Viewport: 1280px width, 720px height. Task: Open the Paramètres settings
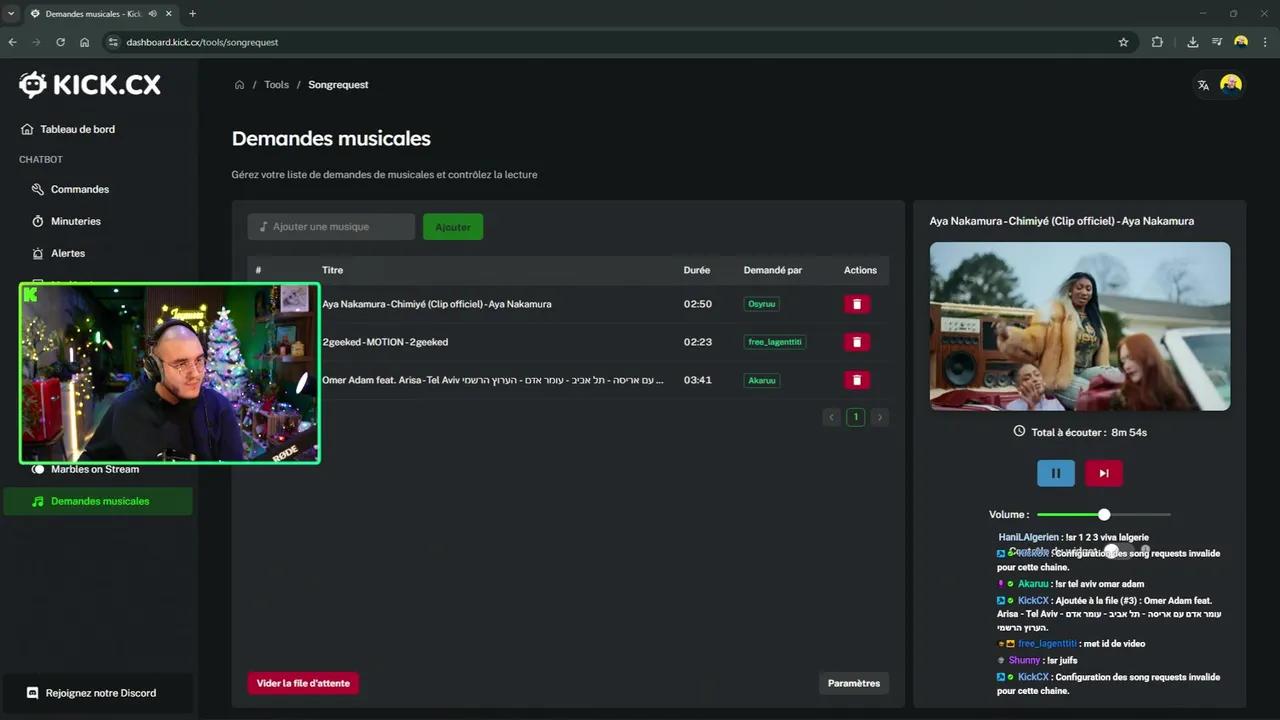tap(854, 684)
